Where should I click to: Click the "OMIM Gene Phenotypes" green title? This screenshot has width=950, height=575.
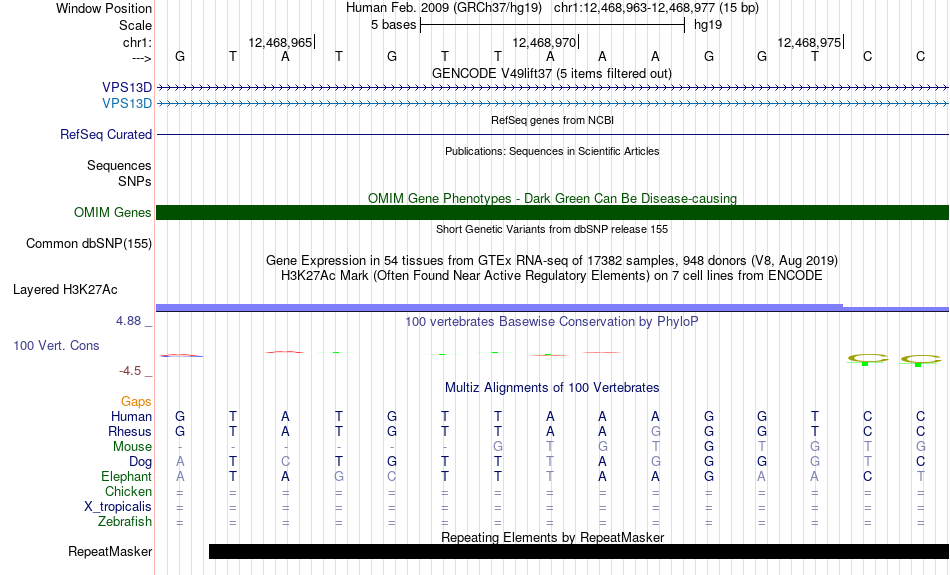pos(552,198)
